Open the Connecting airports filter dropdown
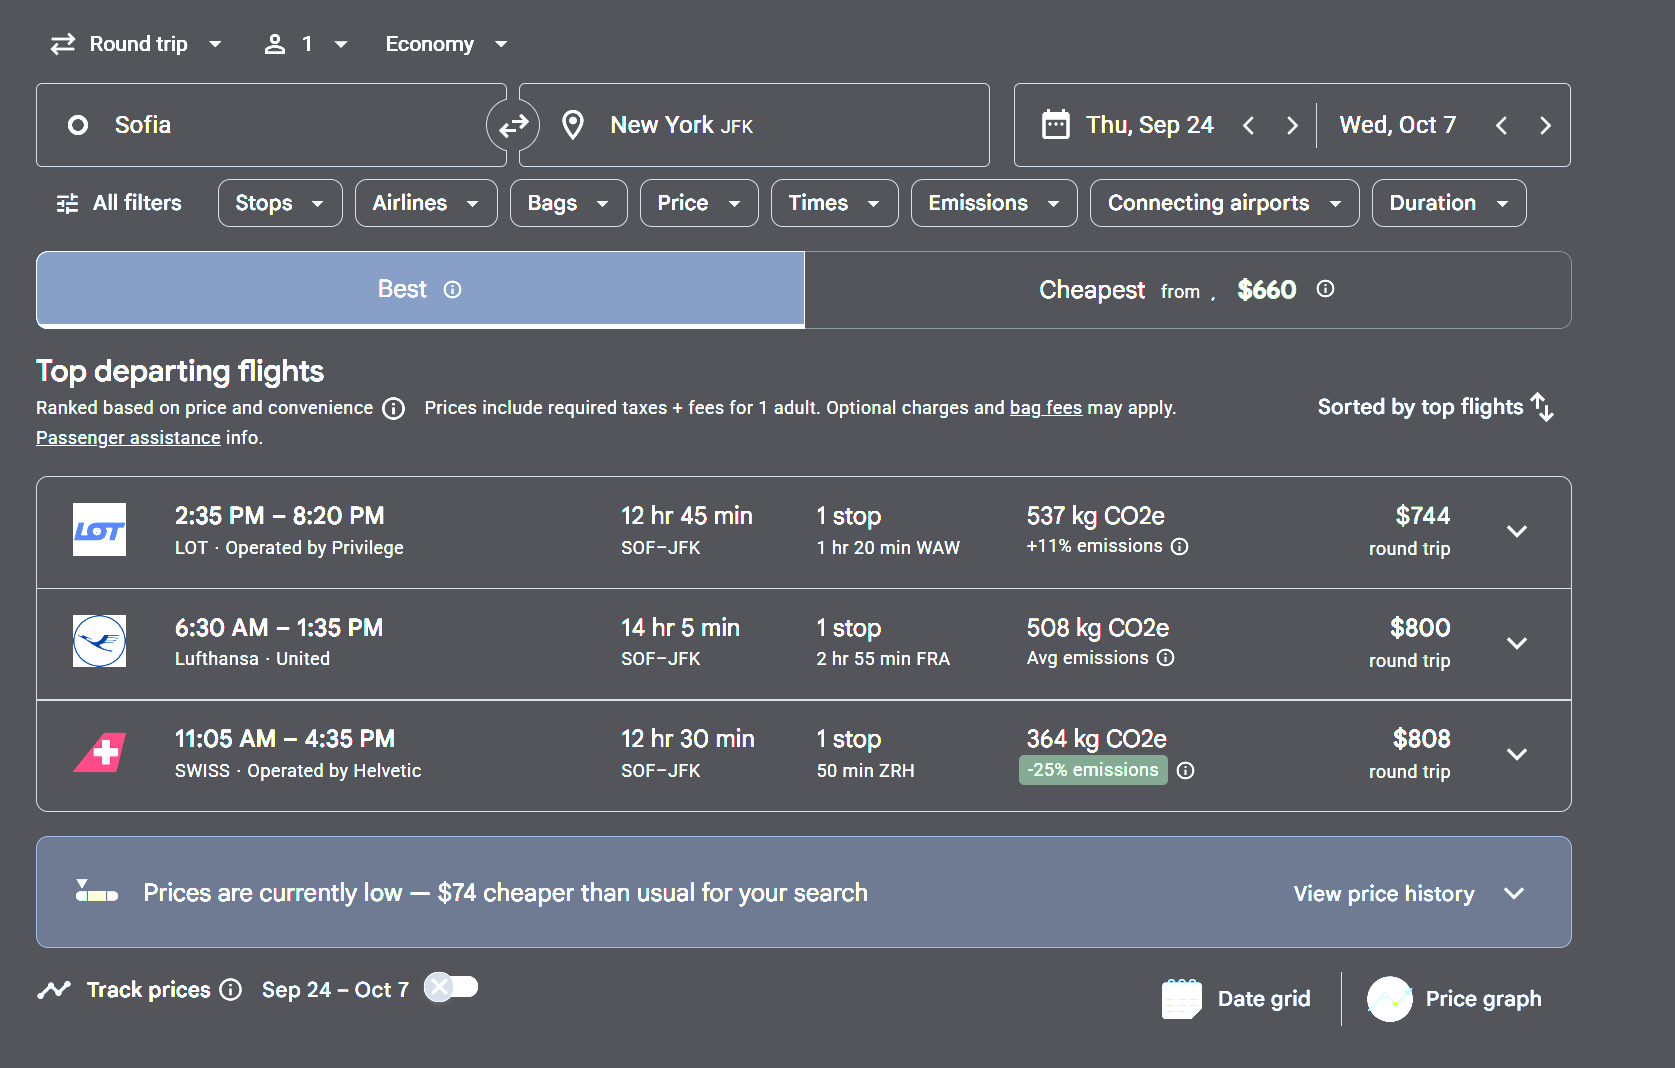 pyautogui.click(x=1225, y=203)
